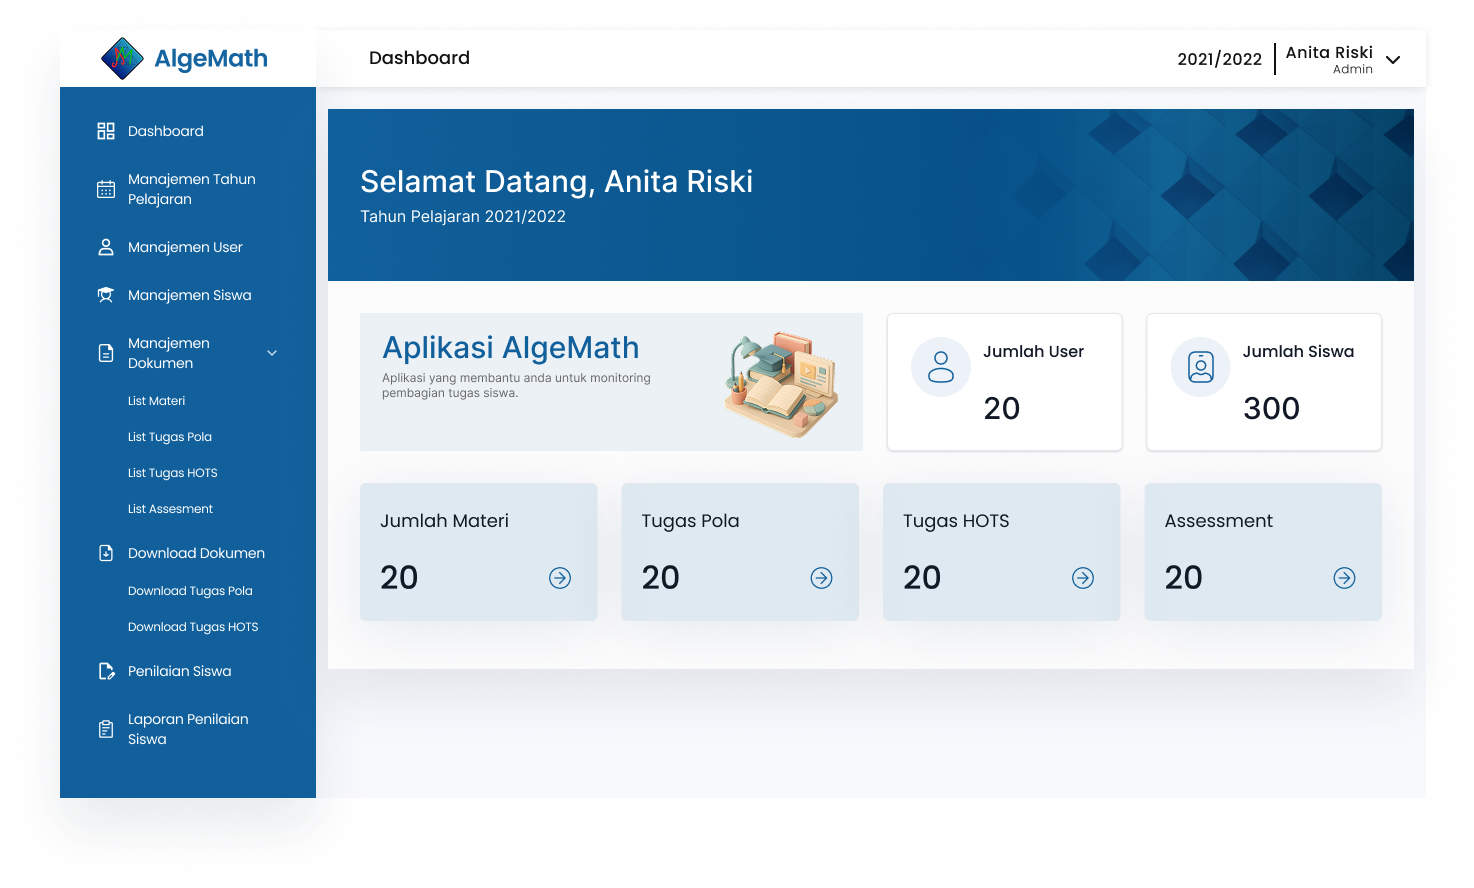Select the Download Dokumen menu label
1474x888 pixels.
click(196, 553)
